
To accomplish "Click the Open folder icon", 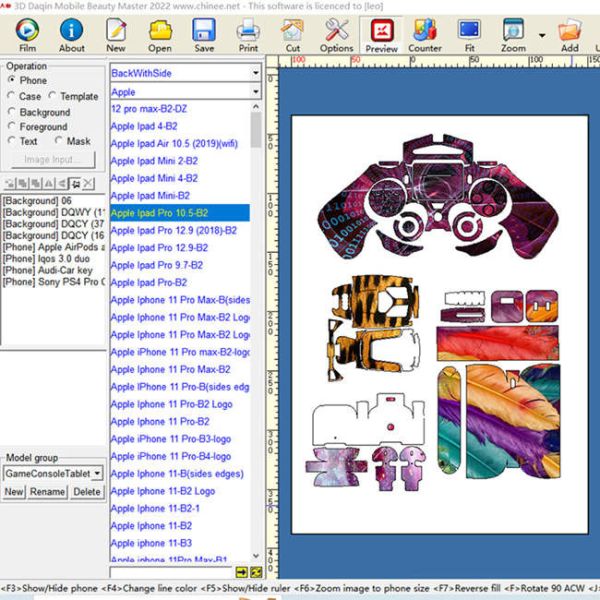I will (x=160, y=30).
